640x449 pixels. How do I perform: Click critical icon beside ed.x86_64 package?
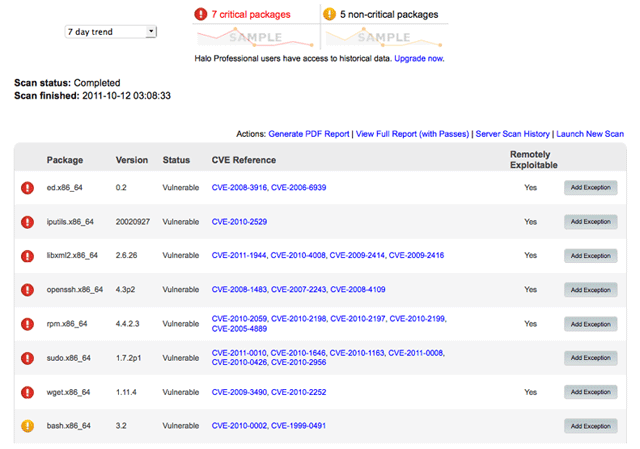click(x=27, y=188)
